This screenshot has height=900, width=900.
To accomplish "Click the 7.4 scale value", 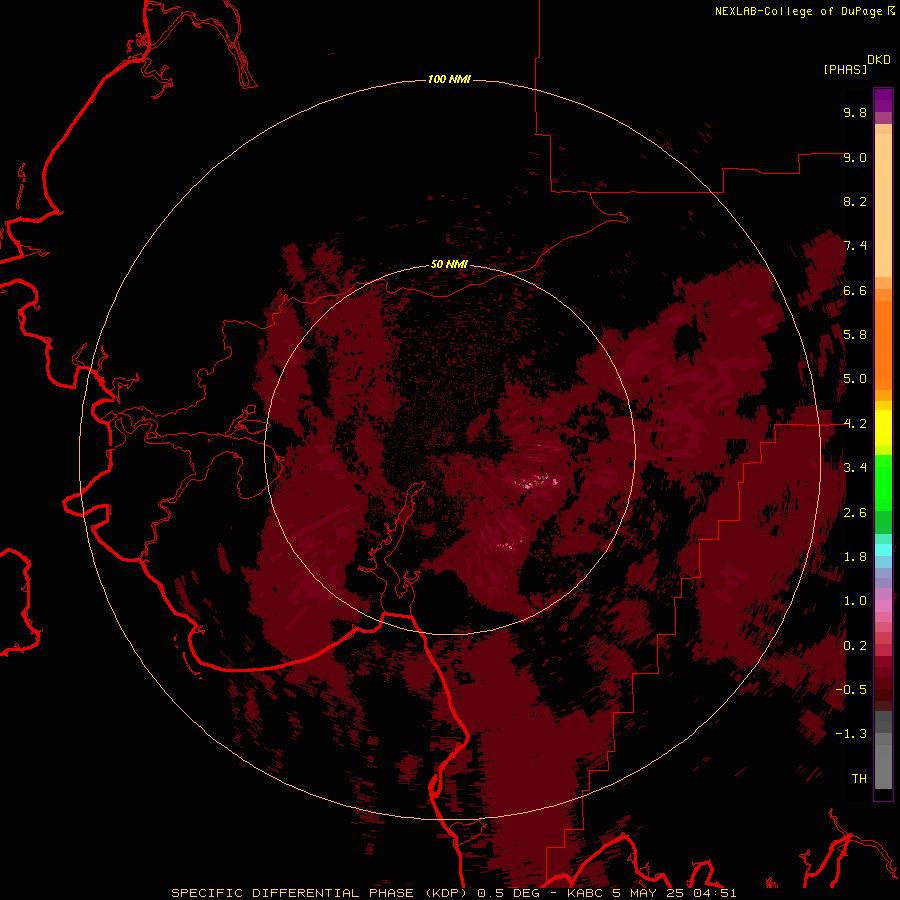I will pos(855,246).
